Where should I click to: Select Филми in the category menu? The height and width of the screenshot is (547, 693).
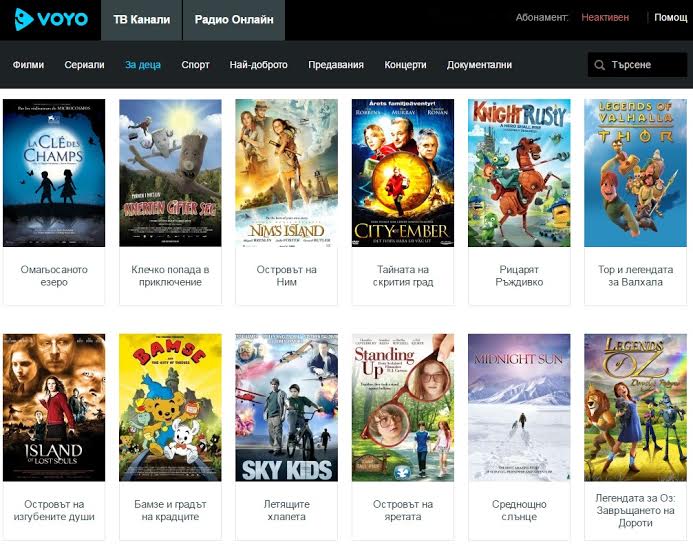[28, 65]
